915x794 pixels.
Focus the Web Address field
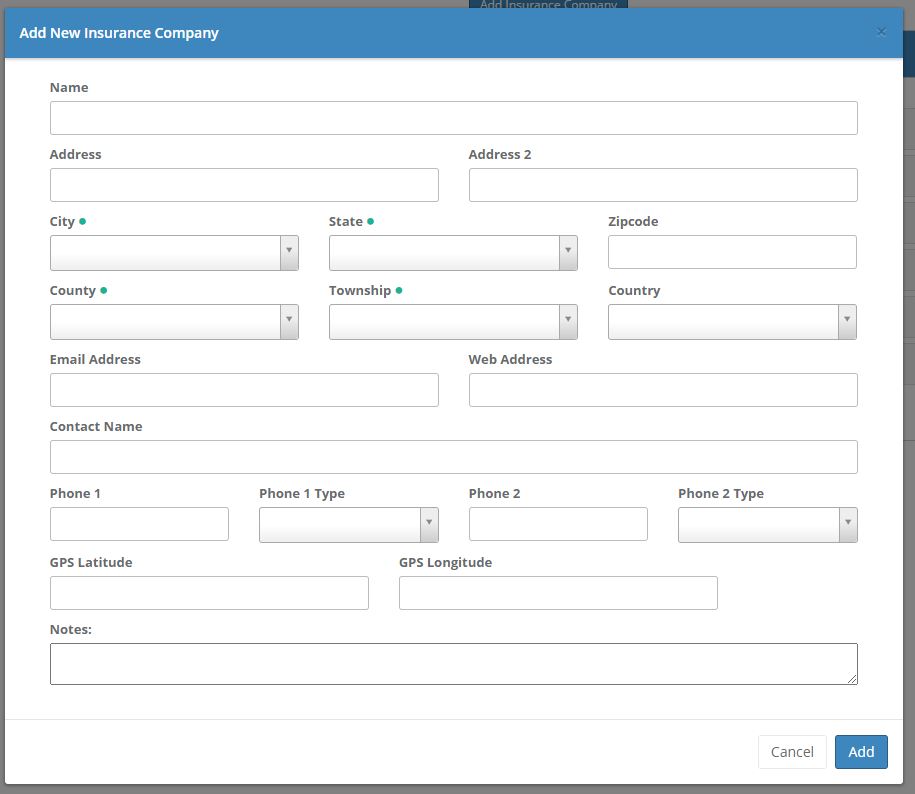click(662, 390)
